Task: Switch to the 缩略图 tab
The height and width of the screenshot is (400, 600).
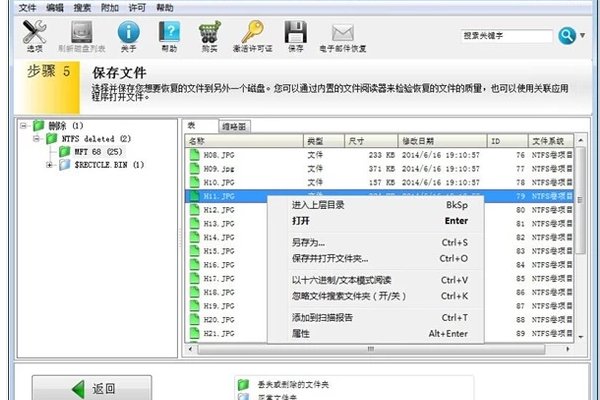Action: click(x=234, y=127)
